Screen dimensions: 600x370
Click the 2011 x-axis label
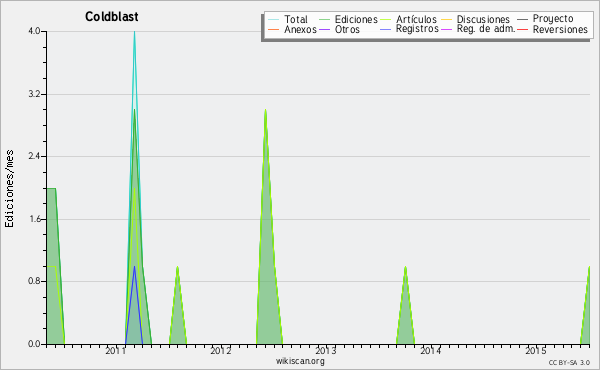[116, 350]
